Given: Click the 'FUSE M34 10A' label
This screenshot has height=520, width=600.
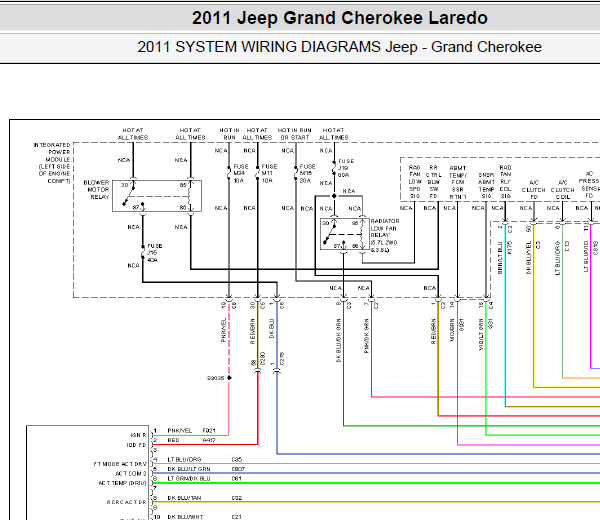Looking at the screenshot, I should point(240,173).
